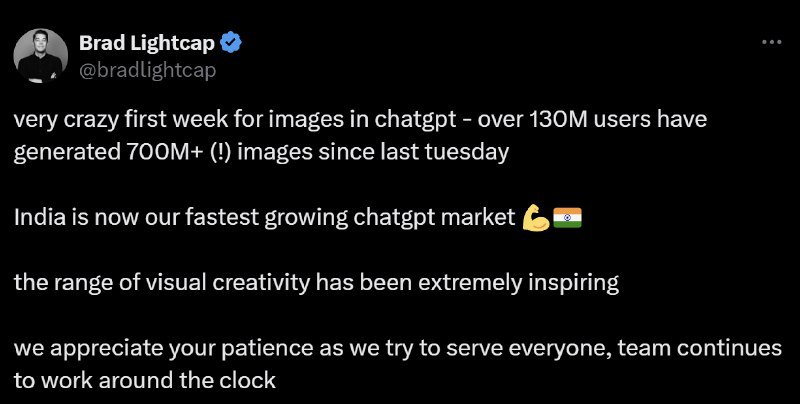Open Brad Lightcap's profile picture
Screen dimensions: 800x404
click(41, 56)
